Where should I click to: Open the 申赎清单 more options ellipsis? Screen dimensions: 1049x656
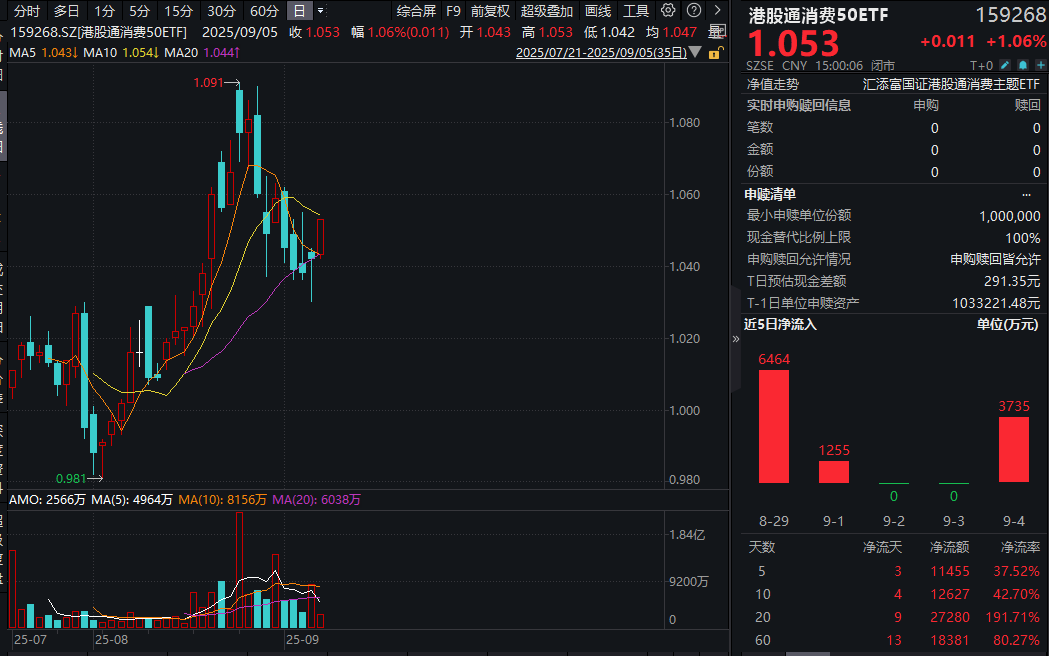coord(1026,194)
